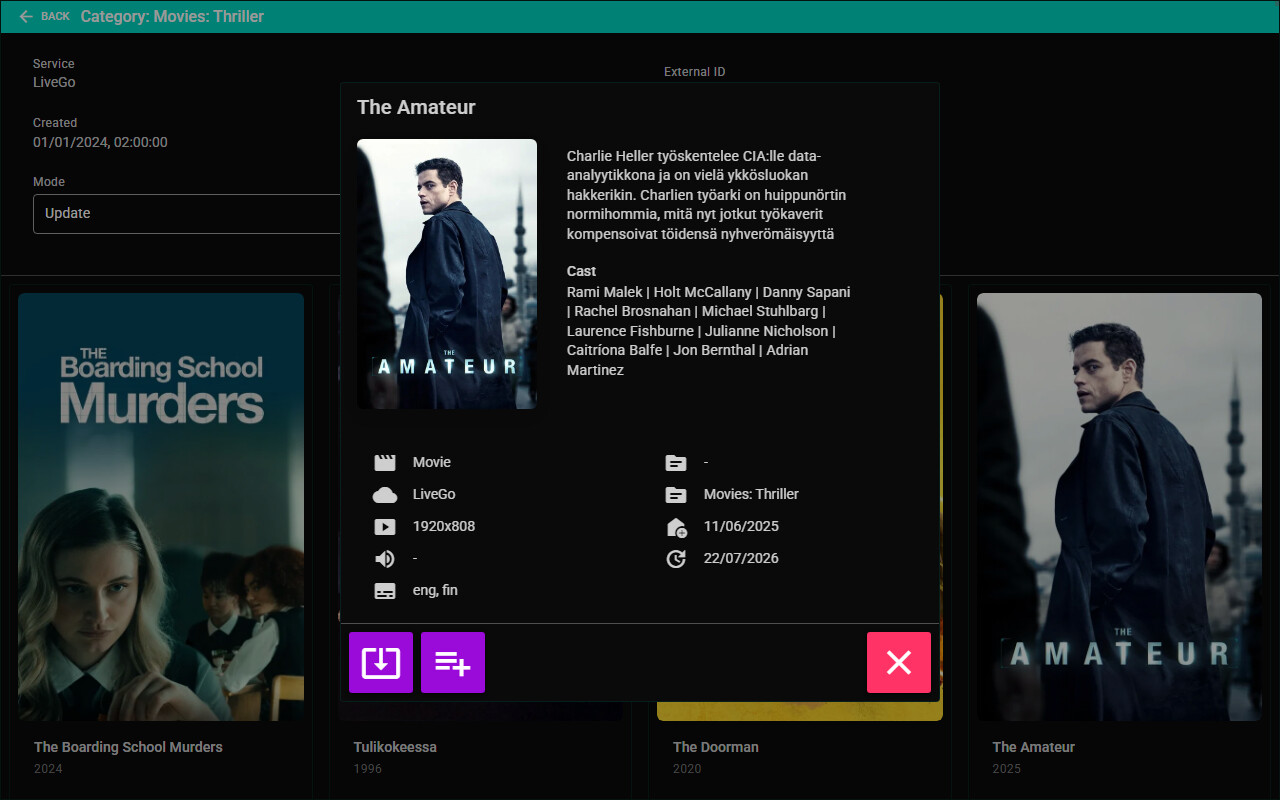The image size is (1280, 800).
Task: Close The Amateur dialog with red X
Action: [x=899, y=662]
